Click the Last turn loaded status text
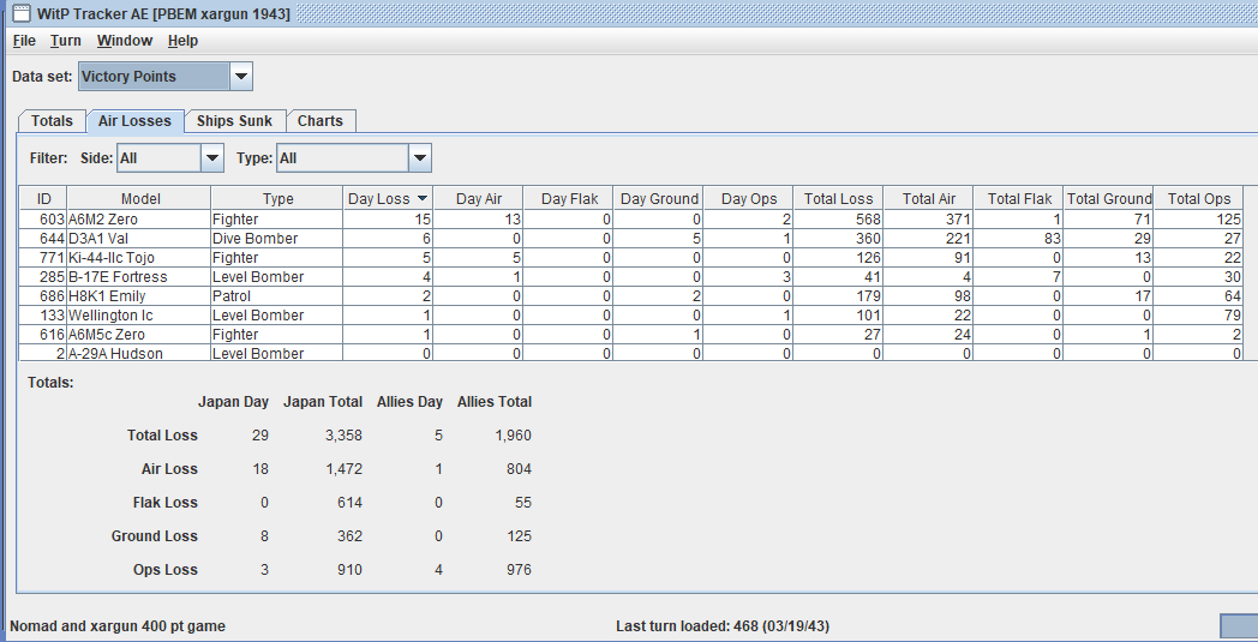The width and height of the screenshot is (1258, 642). click(722, 626)
